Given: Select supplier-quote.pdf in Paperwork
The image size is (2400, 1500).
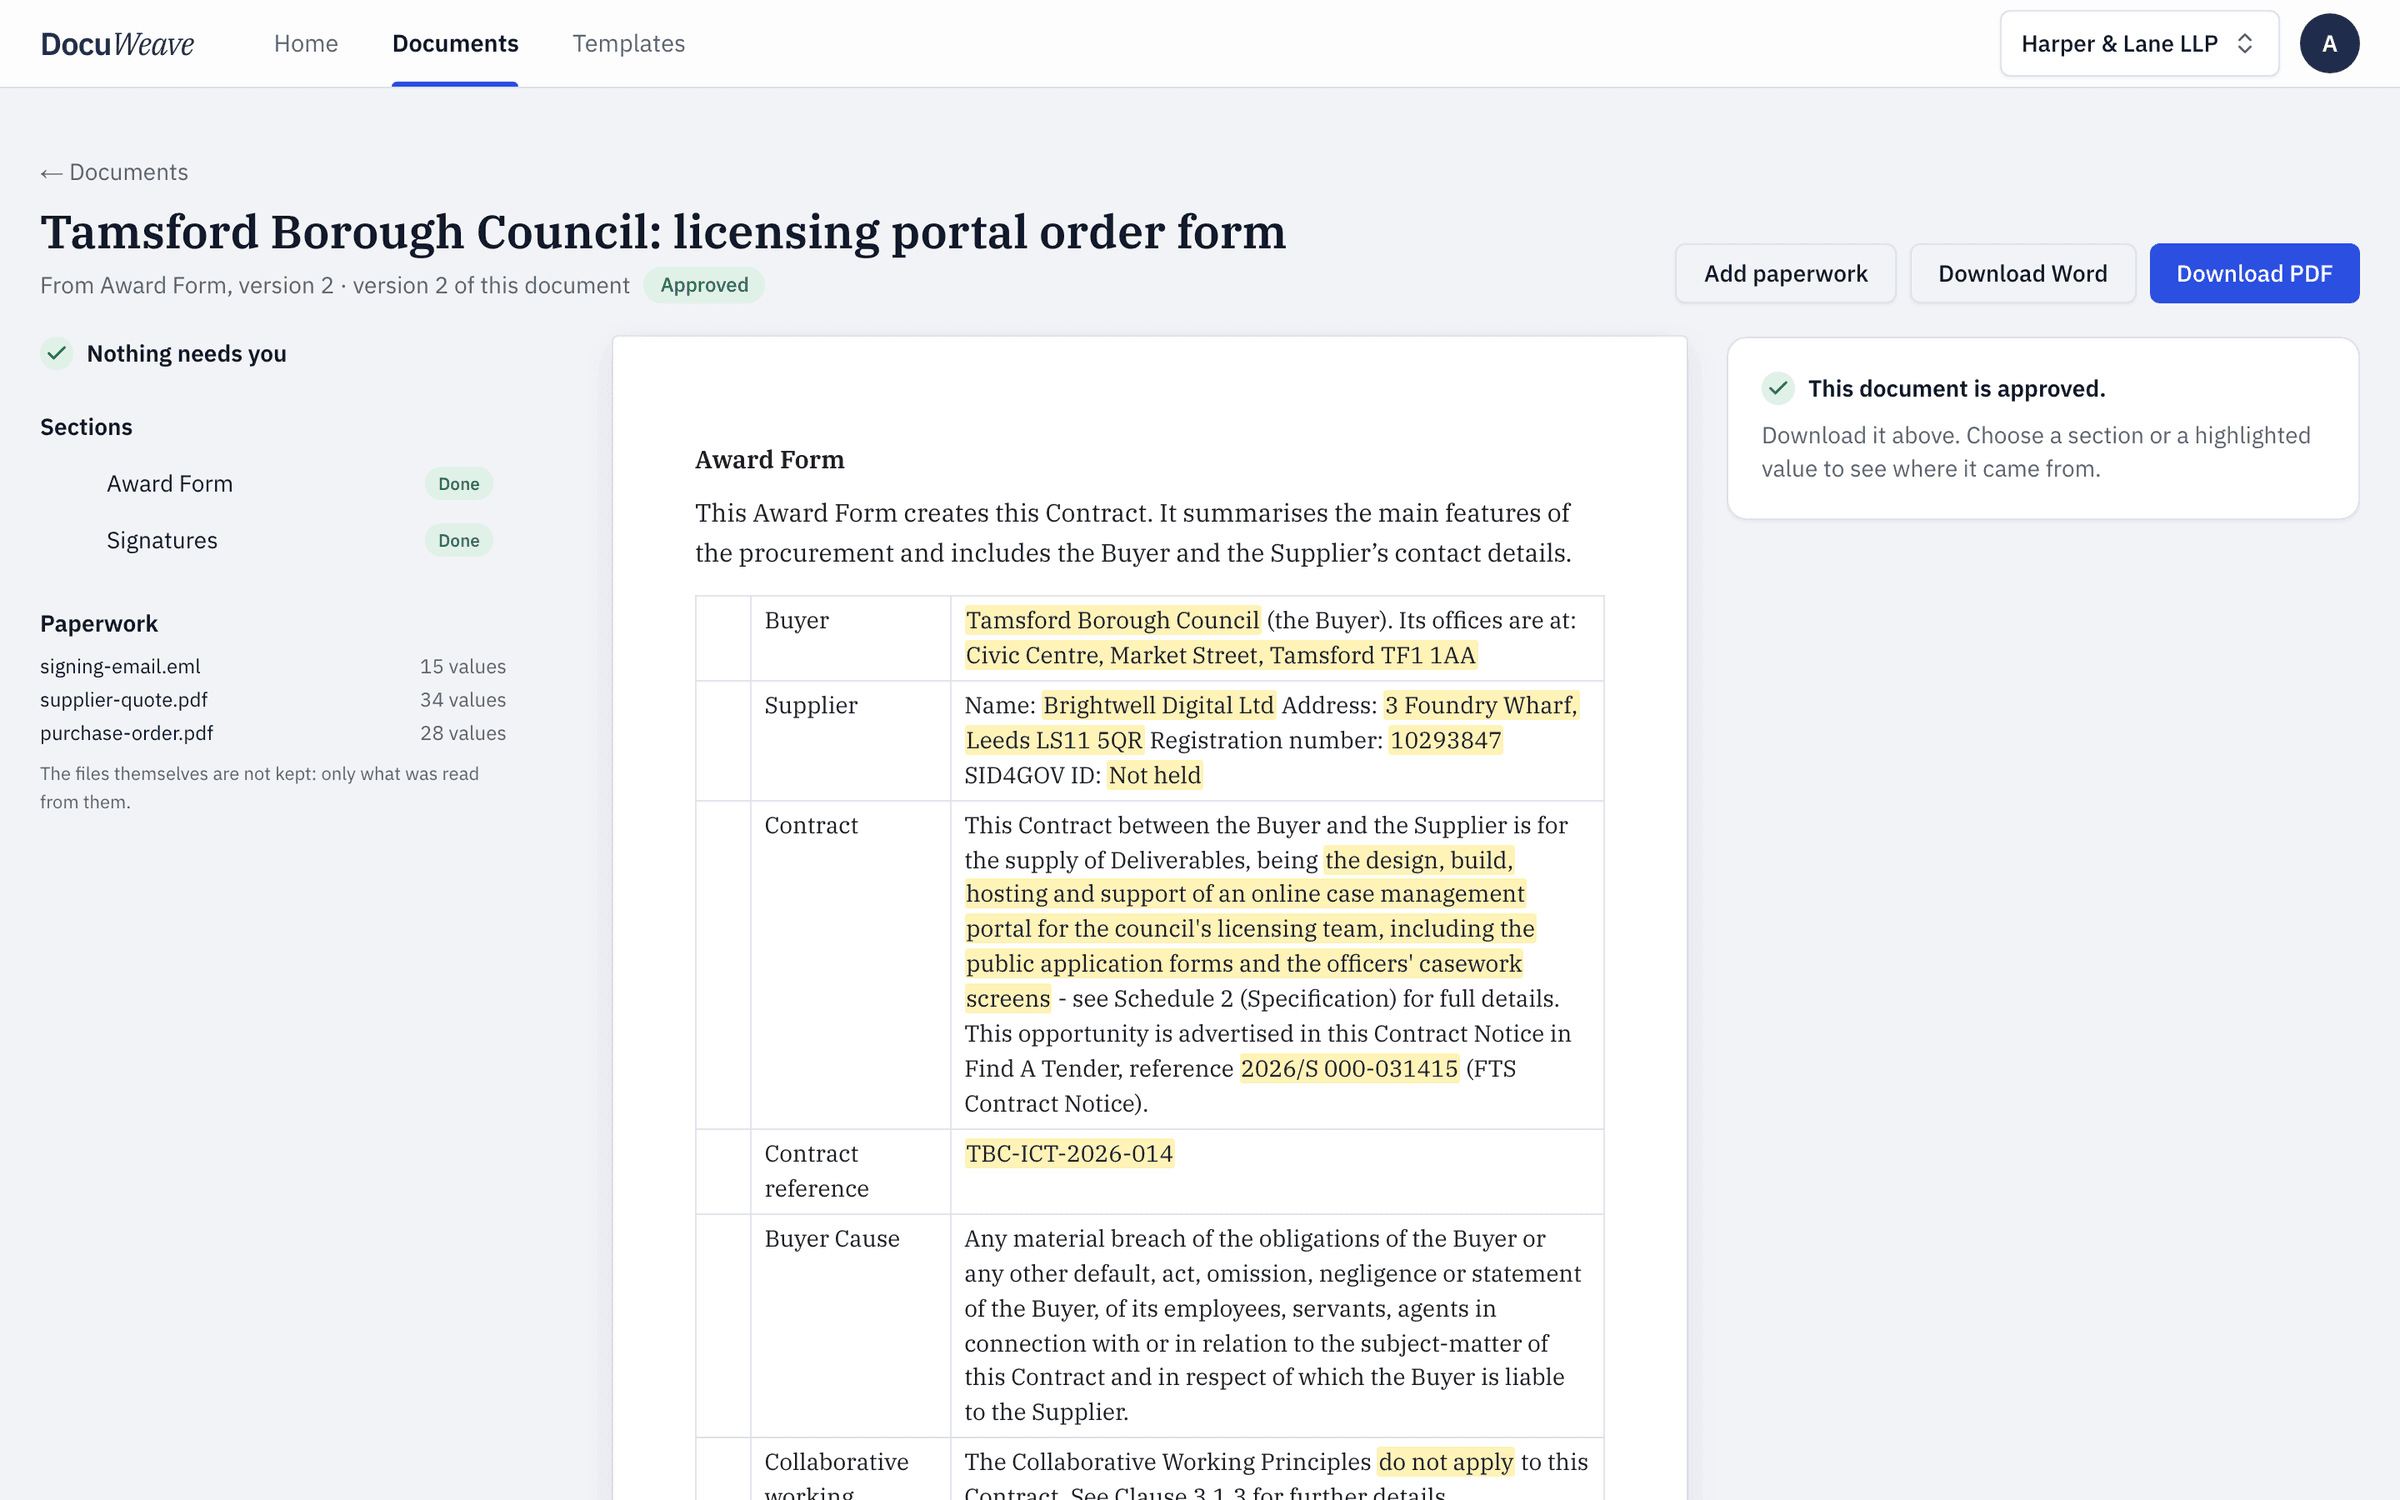Looking at the screenshot, I should point(124,699).
